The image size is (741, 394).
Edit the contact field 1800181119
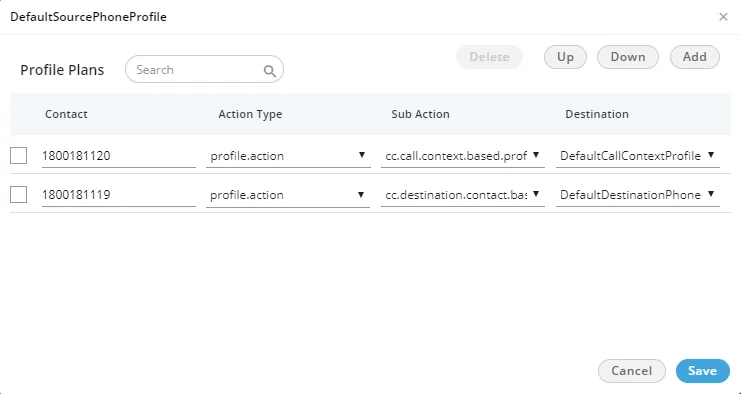click(119, 195)
